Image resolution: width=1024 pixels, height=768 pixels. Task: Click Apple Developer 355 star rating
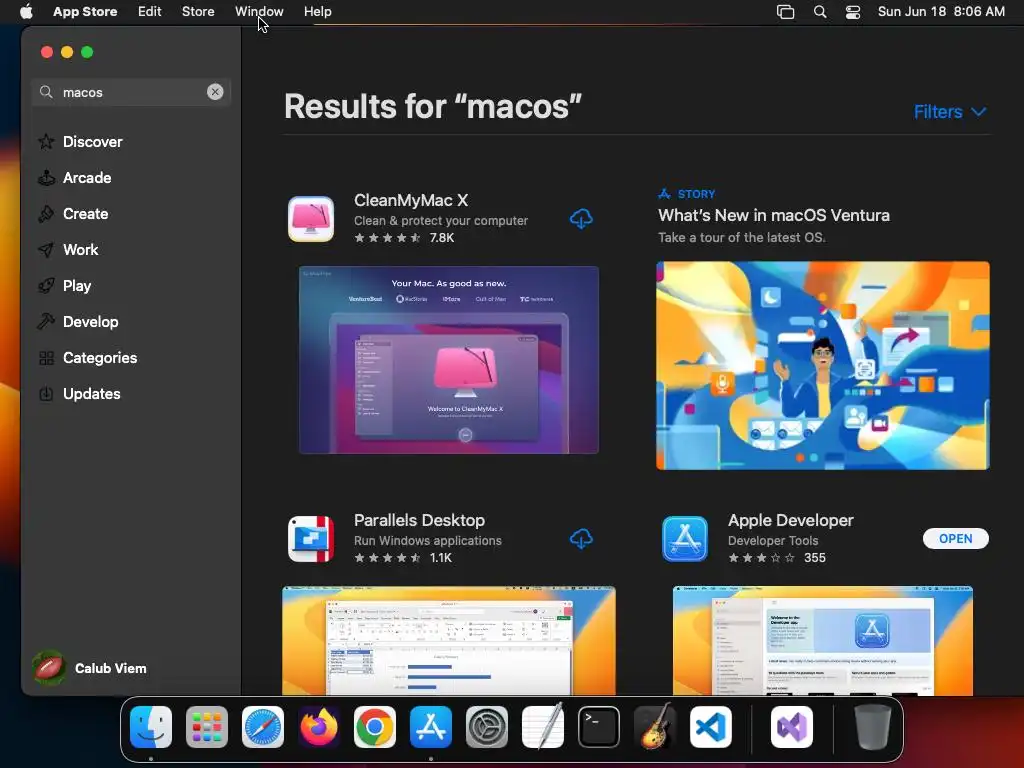(777, 558)
